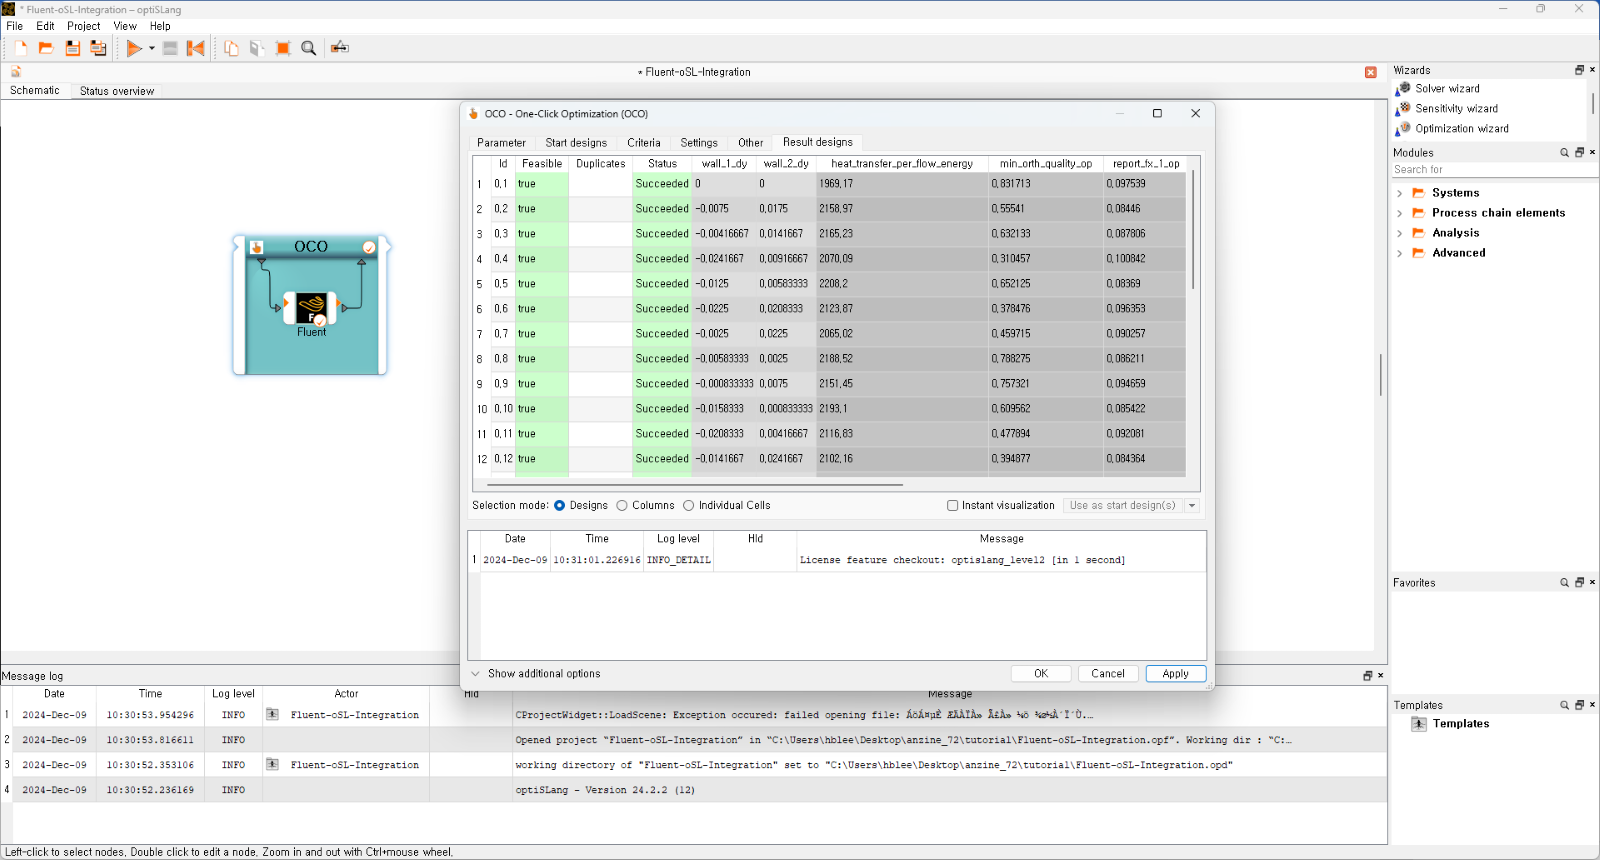Click the checkmark status icon on the OCO system
1600x860 pixels.
(369, 247)
